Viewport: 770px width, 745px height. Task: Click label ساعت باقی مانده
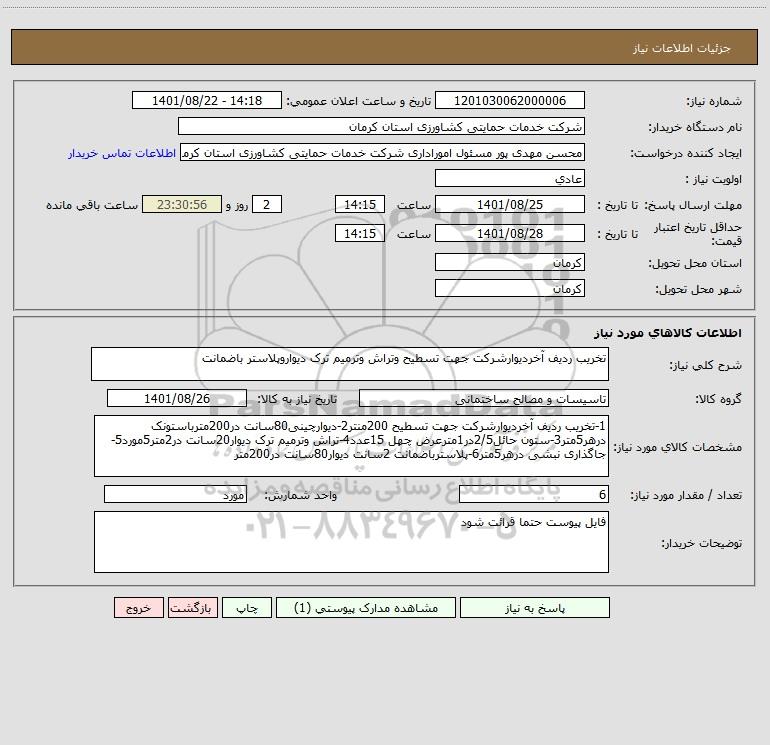point(92,205)
